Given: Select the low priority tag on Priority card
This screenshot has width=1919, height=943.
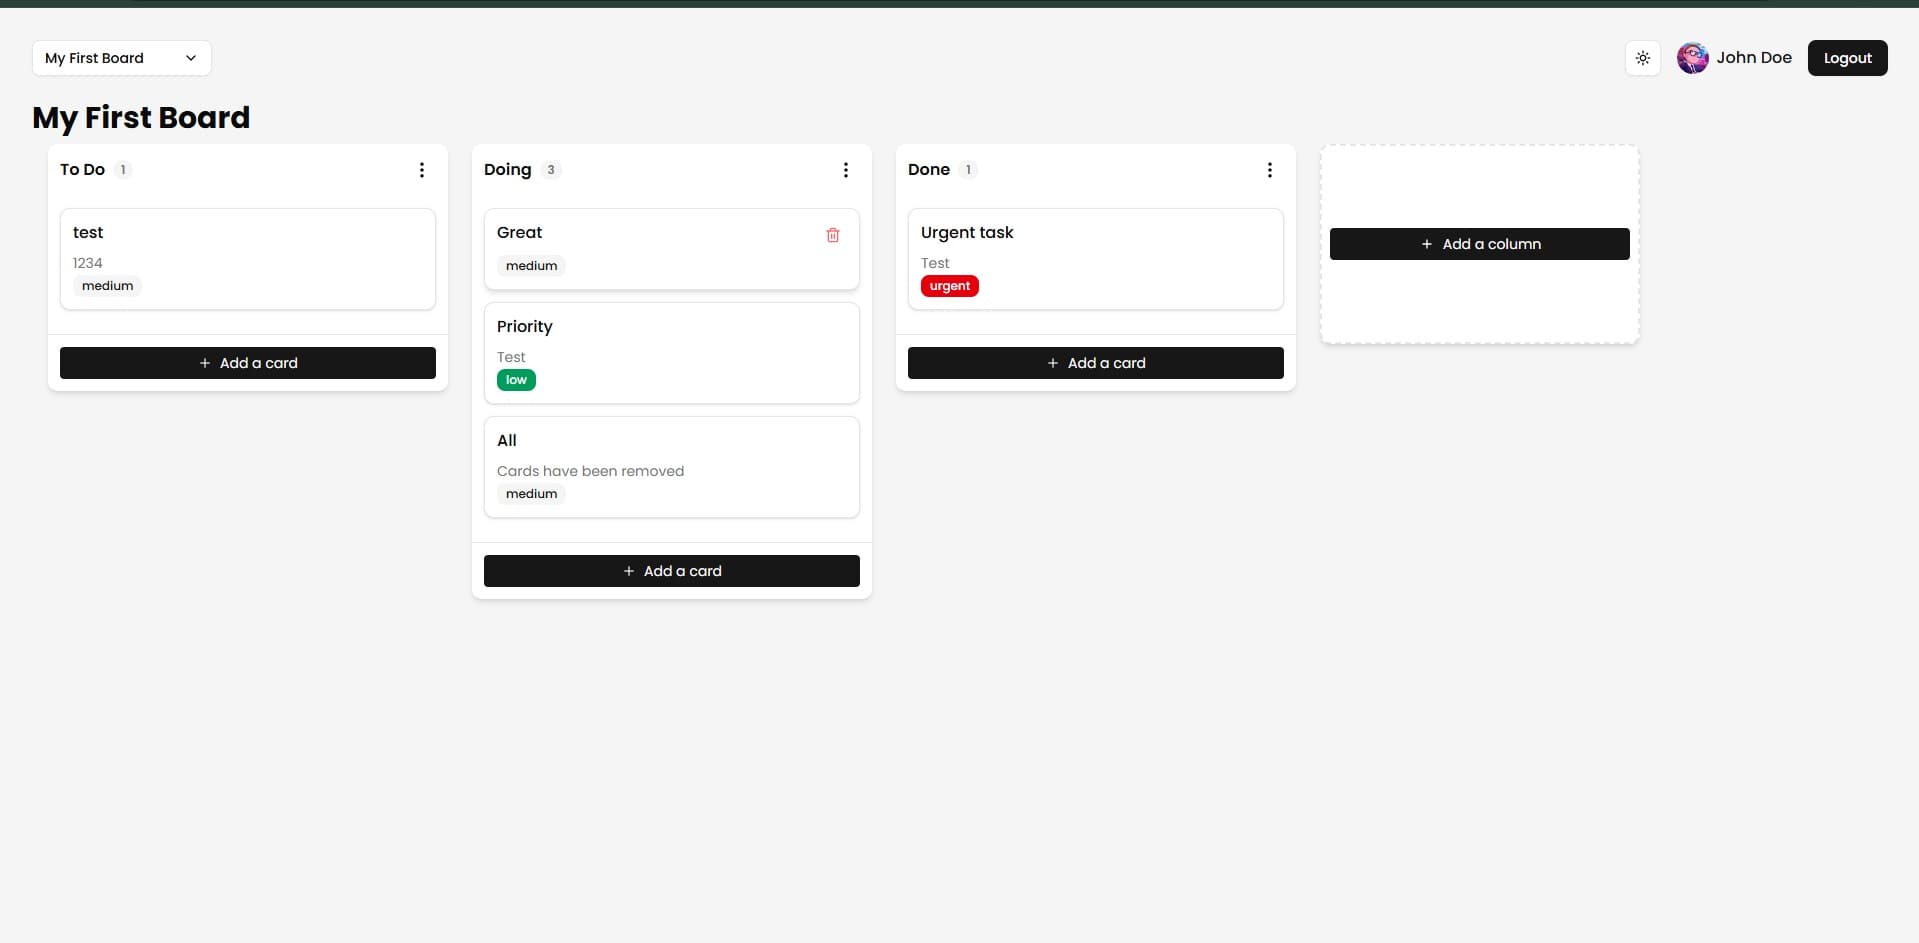Looking at the screenshot, I should coord(516,379).
